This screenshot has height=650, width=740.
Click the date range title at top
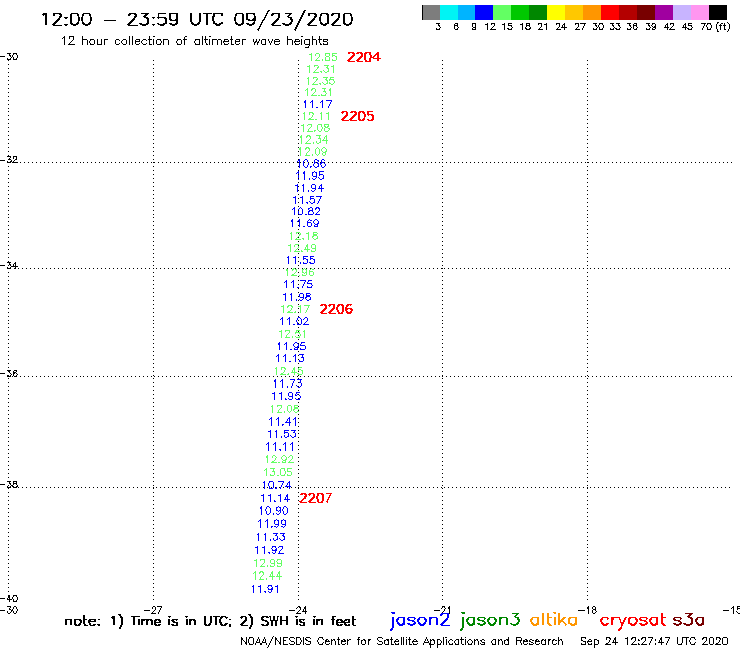197,19
